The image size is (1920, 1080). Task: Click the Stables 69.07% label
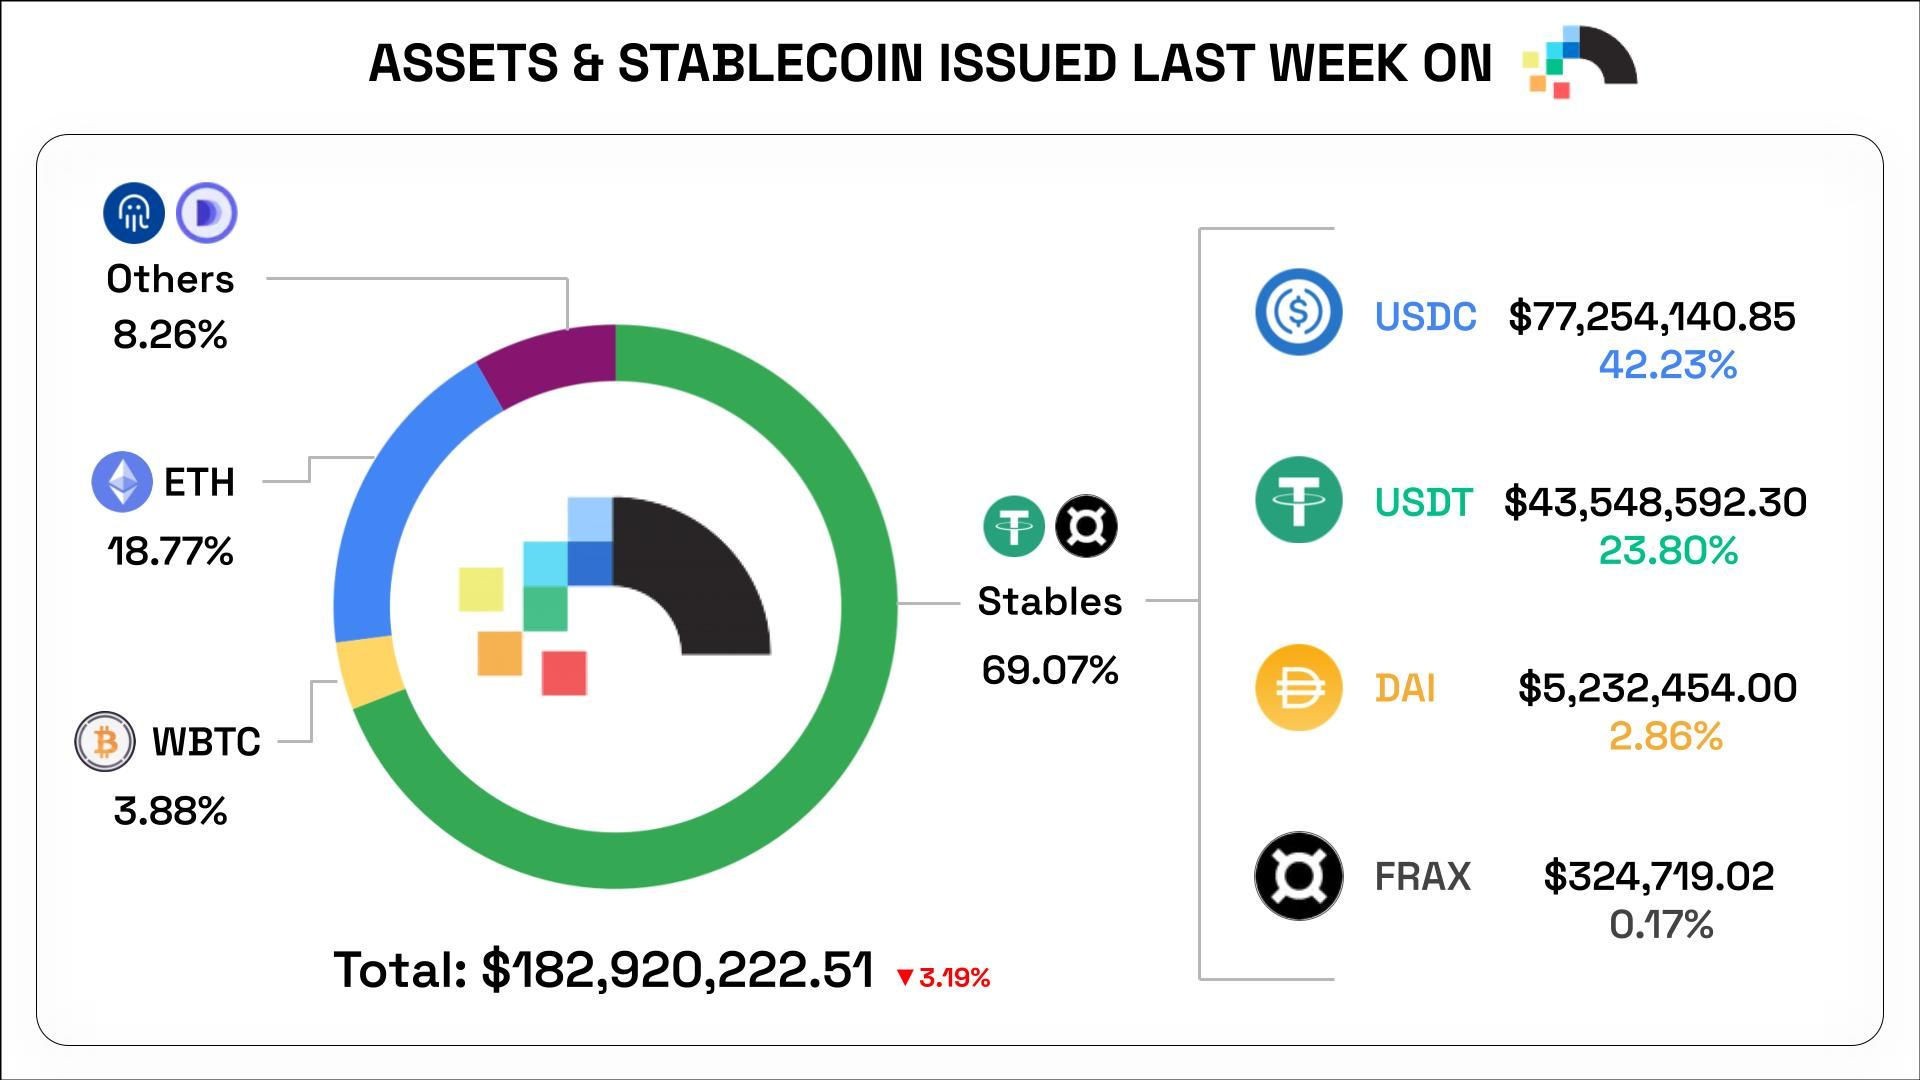click(x=1049, y=634)
